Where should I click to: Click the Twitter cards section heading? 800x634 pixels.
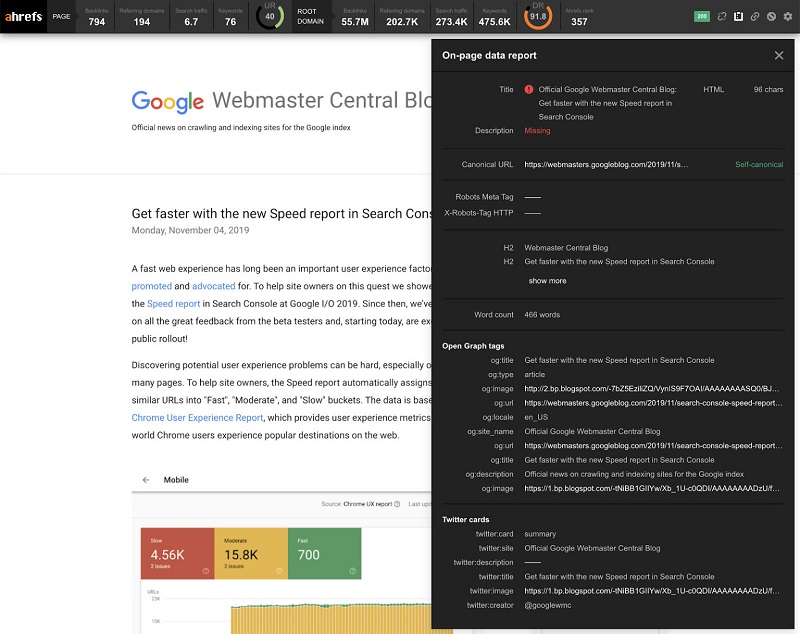[465, 520]
